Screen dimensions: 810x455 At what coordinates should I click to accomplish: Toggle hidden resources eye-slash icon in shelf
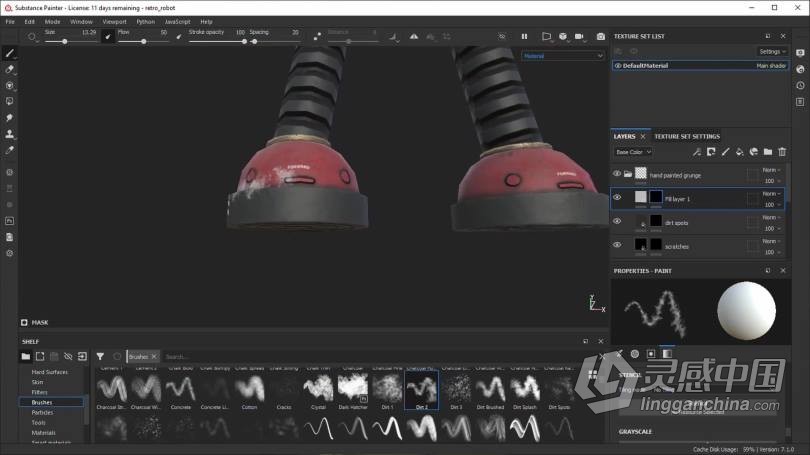(x=68, y=356)
